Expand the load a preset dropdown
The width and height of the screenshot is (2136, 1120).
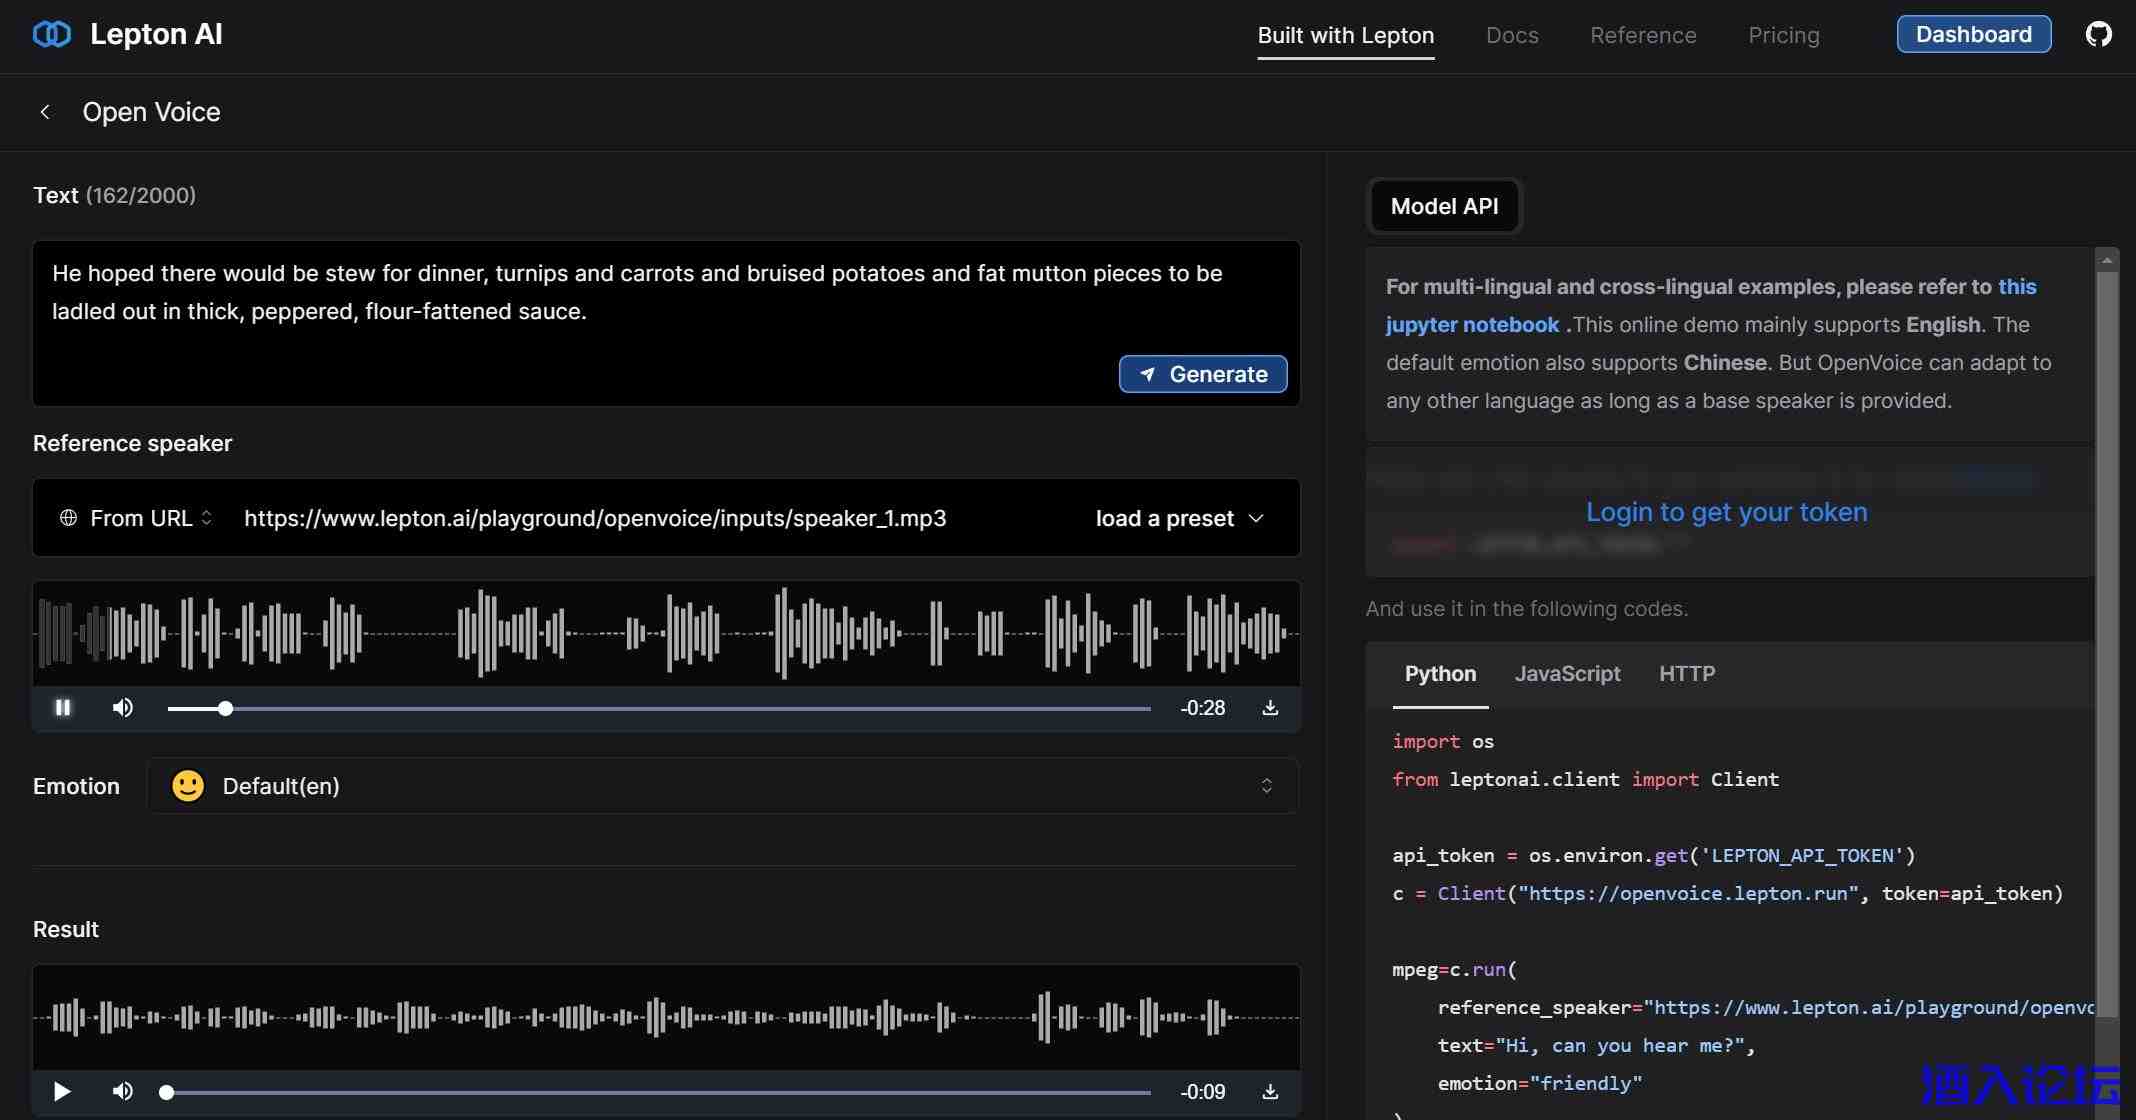1180,518
